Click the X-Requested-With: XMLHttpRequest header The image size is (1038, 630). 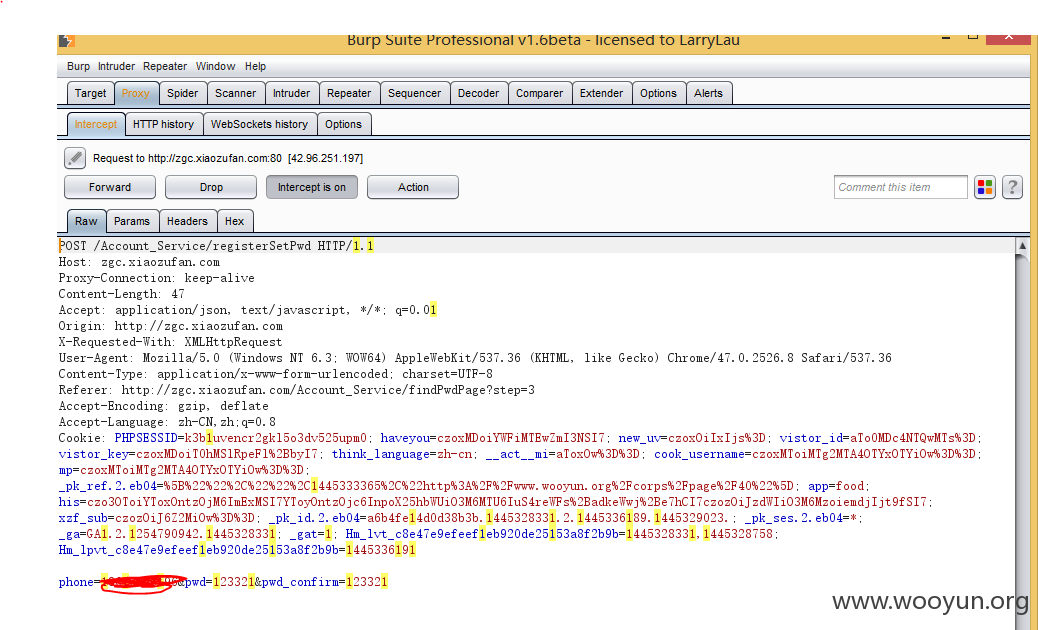coord(170,342)
